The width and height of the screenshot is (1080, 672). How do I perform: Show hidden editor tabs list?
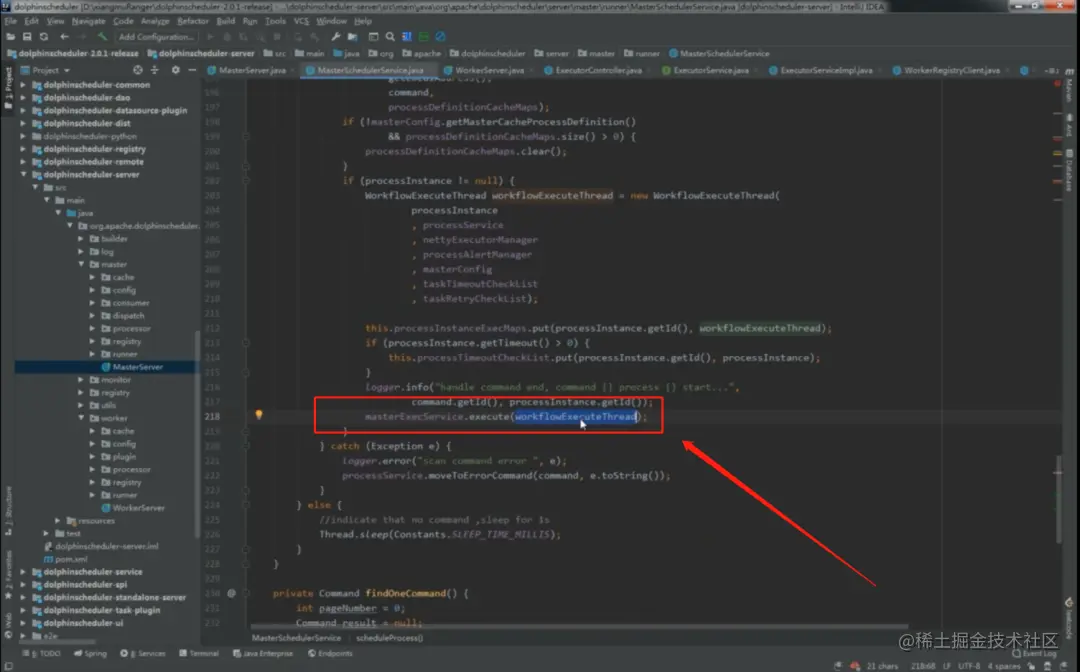tap(1051, 70)
